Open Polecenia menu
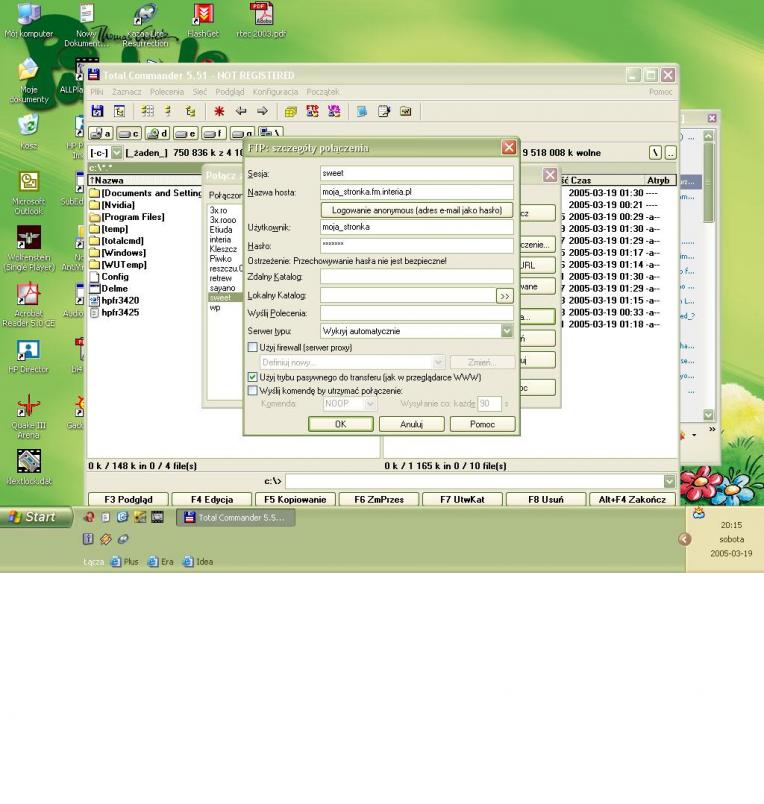 (x=167, y=92)
